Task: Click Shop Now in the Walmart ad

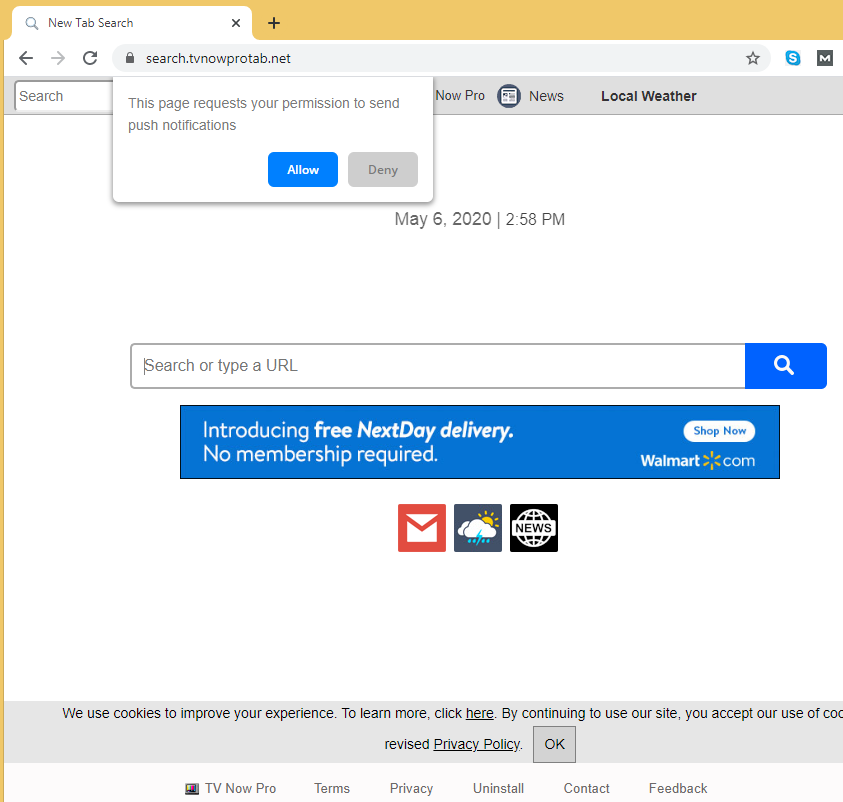Action: coord(719,431)
